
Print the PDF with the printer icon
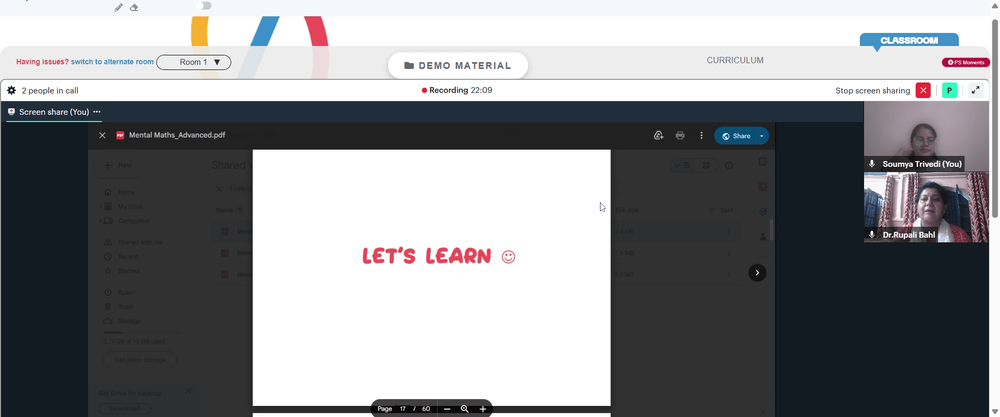(680, 135)
